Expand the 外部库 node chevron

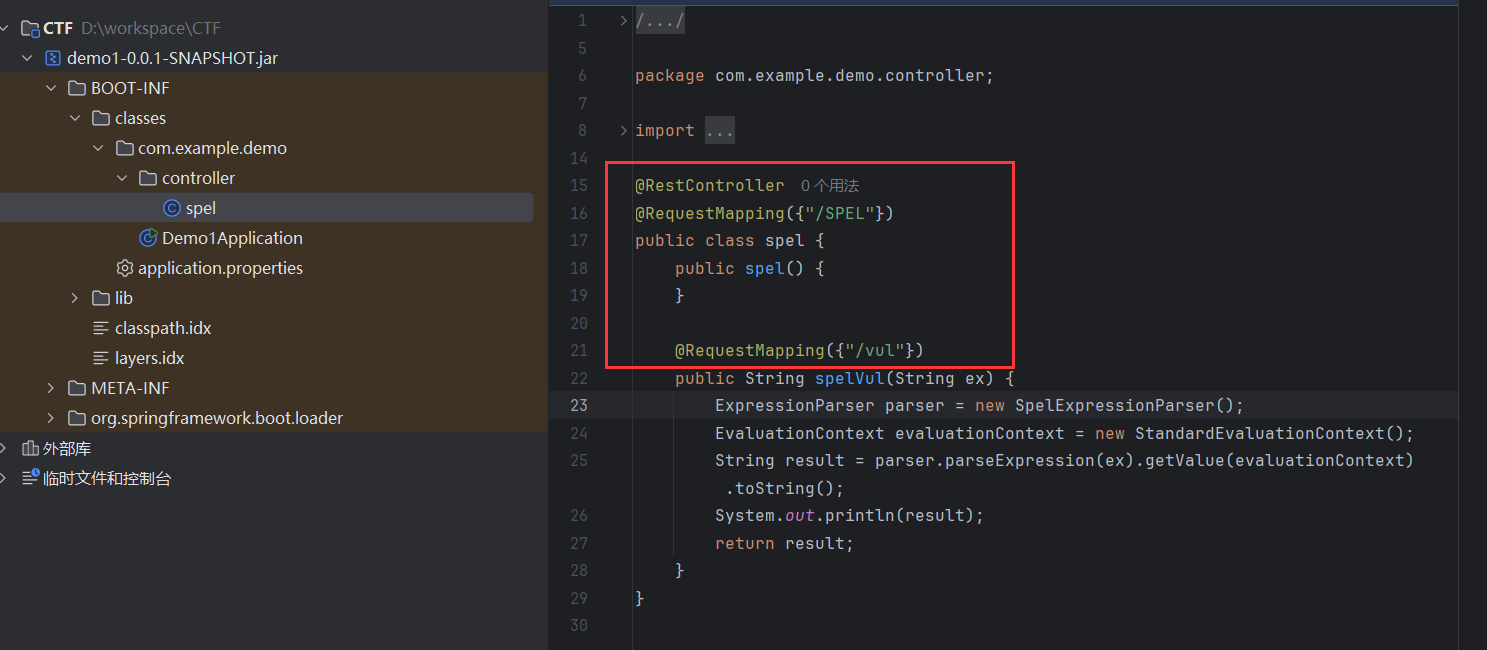(4, 448)
